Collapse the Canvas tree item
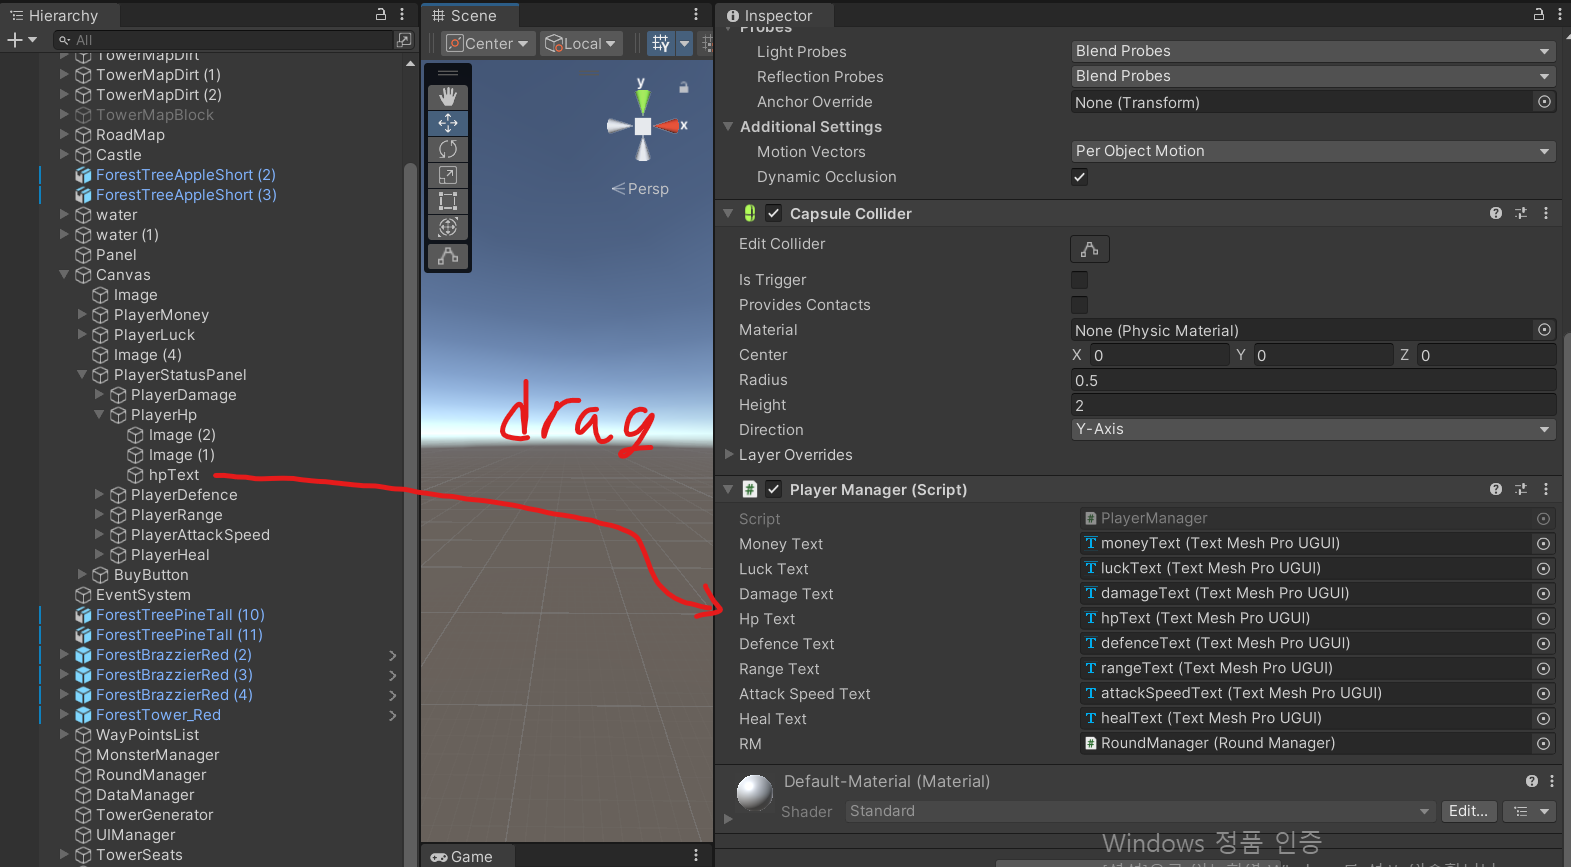This screenshot has width=1571, height=867. (x=64, y=274)
